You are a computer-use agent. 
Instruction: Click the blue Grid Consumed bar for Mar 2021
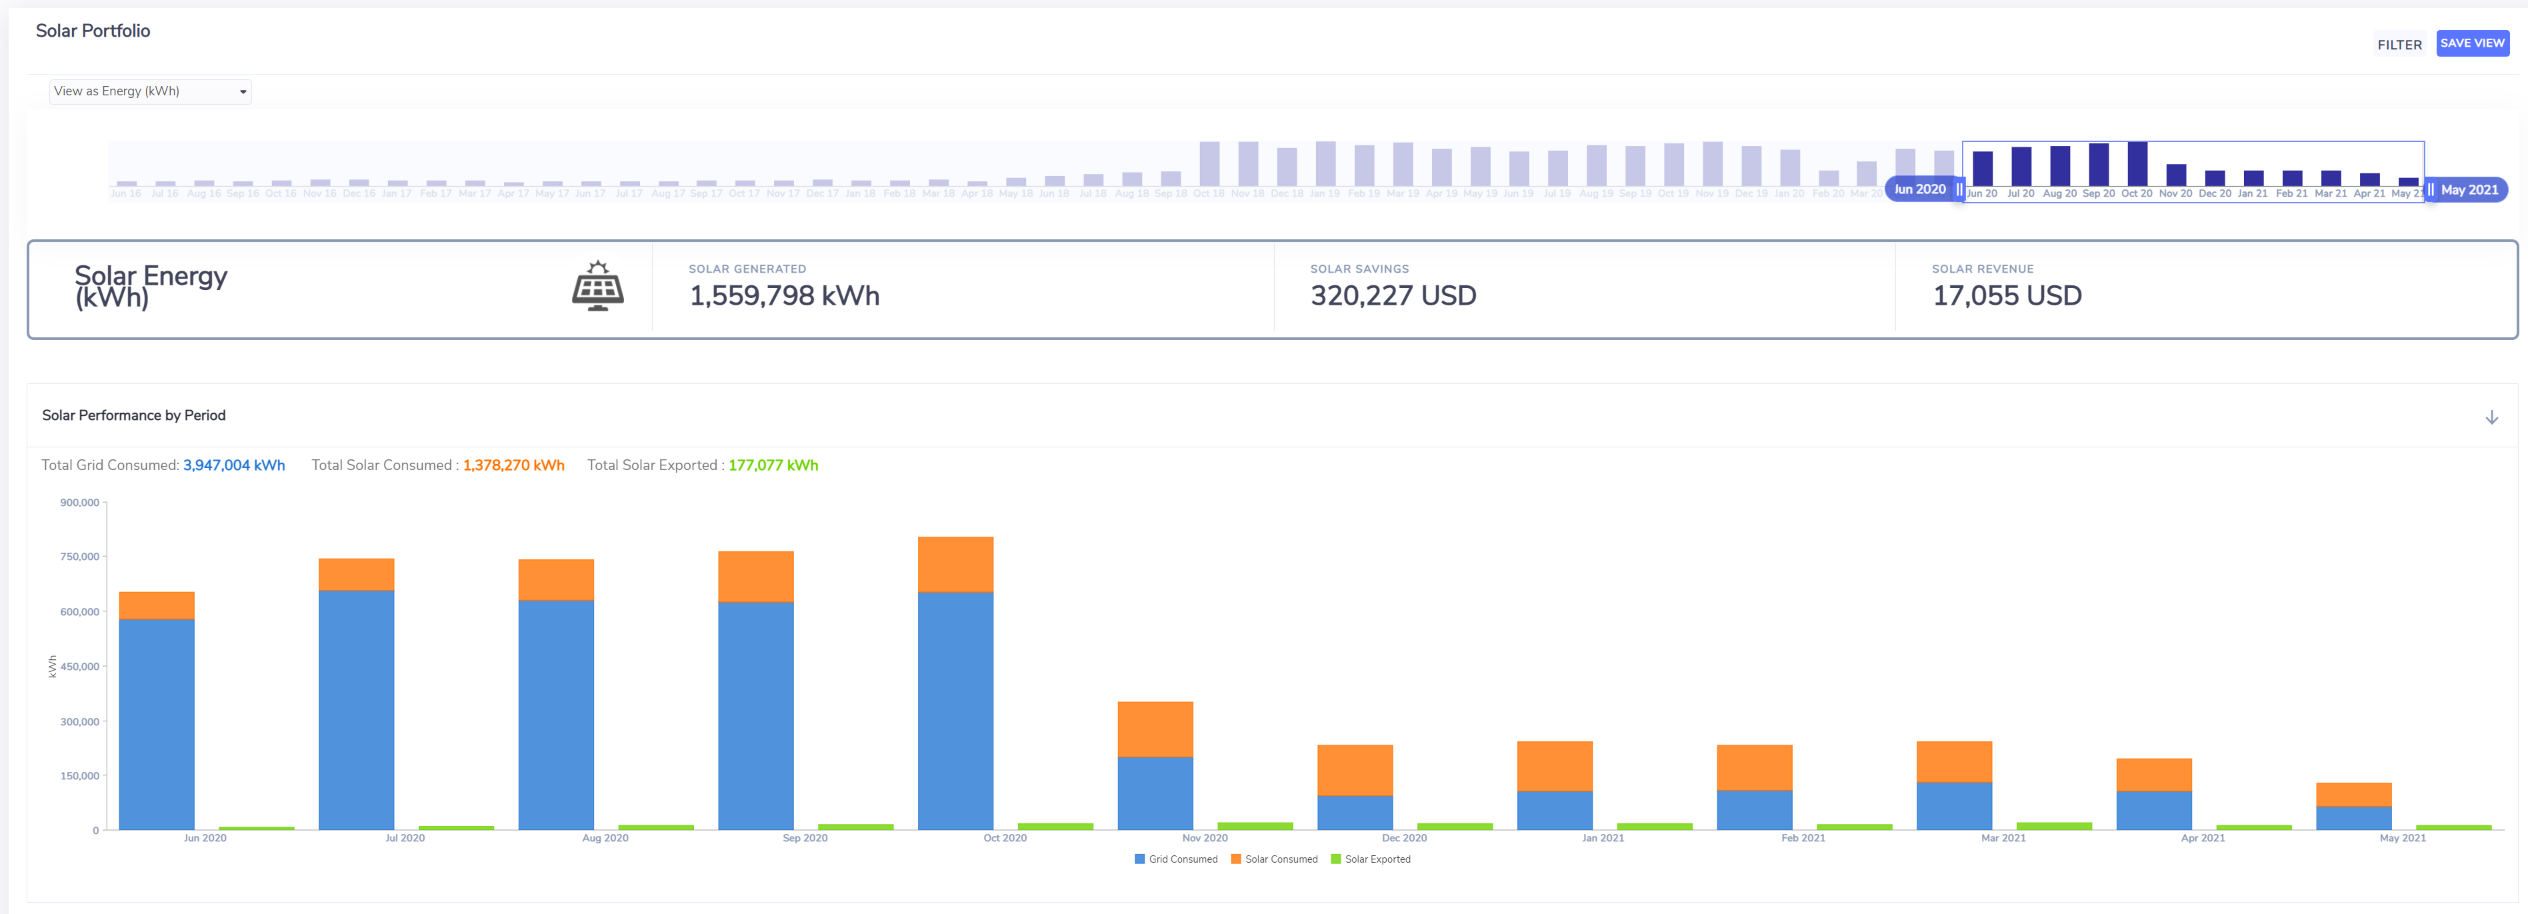[x=1954, y=806]
